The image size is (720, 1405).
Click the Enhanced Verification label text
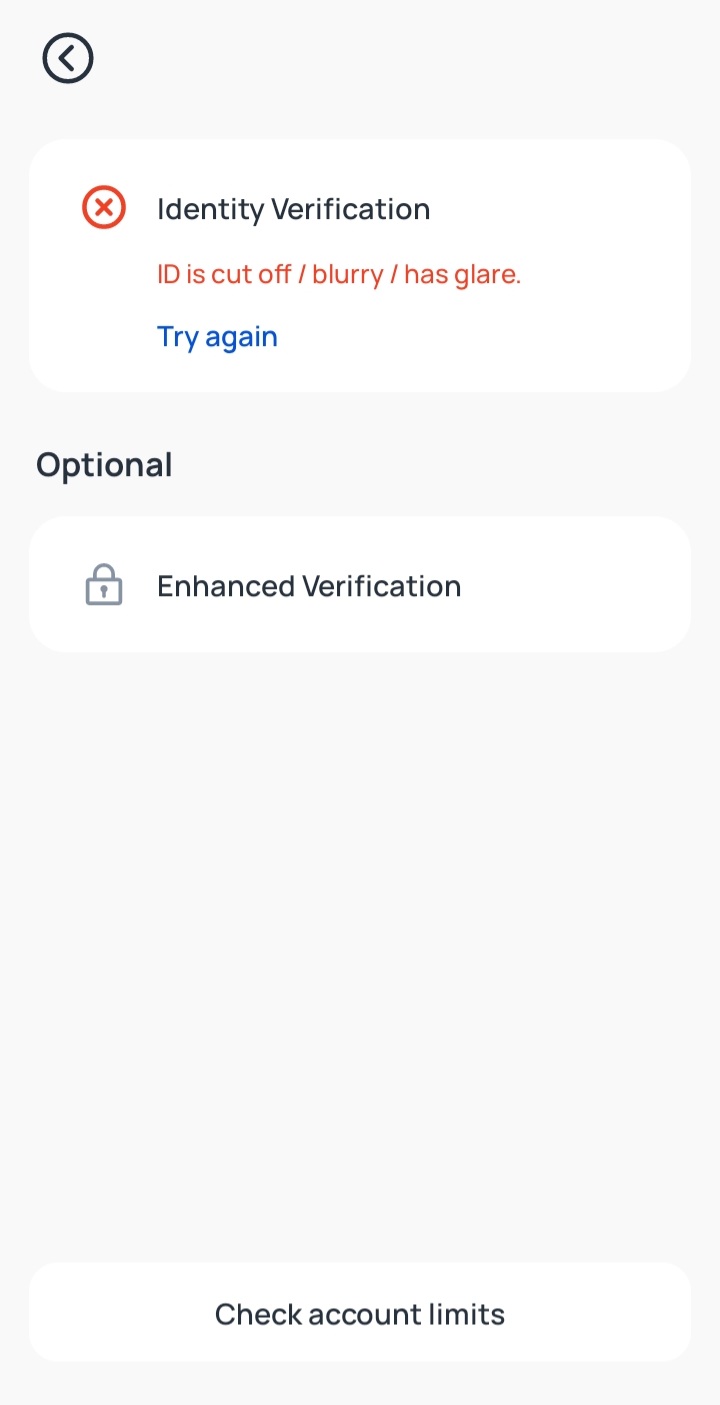pos(309,586)
